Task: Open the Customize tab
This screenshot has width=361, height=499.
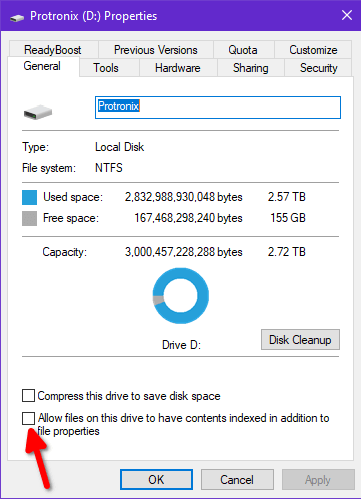Action: pos(313,50)
